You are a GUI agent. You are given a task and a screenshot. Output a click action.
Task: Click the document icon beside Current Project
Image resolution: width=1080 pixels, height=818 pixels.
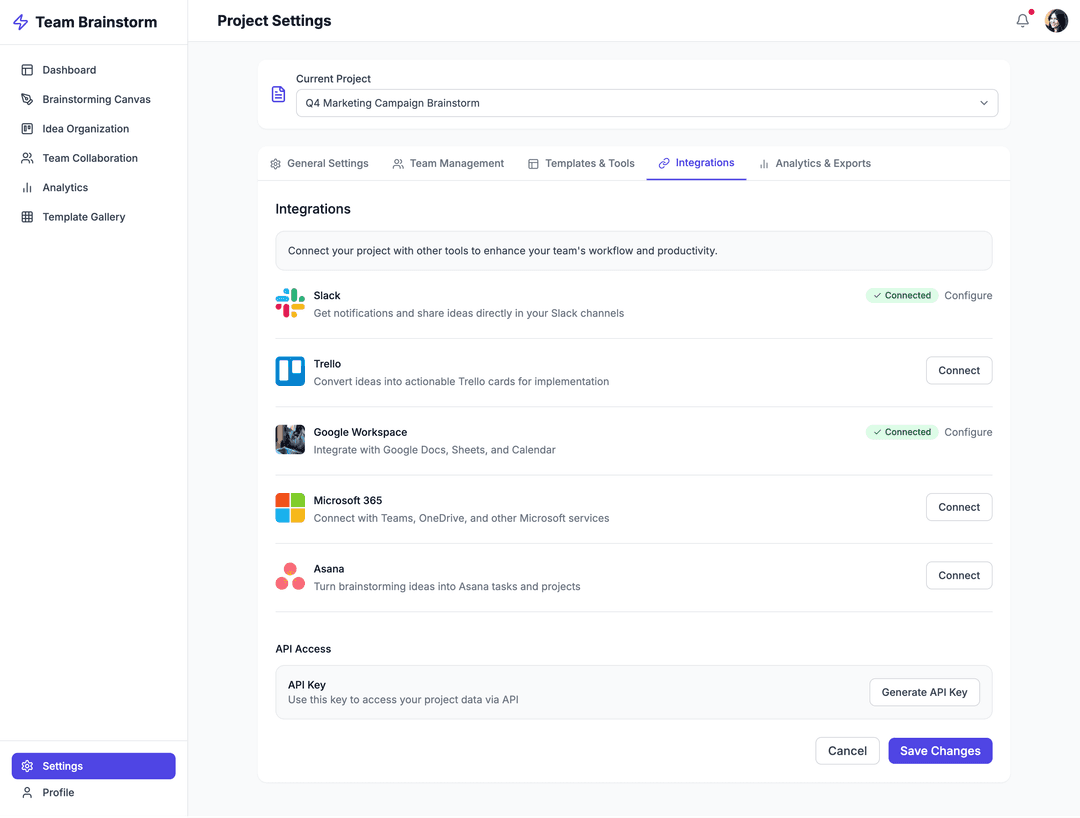279,94
